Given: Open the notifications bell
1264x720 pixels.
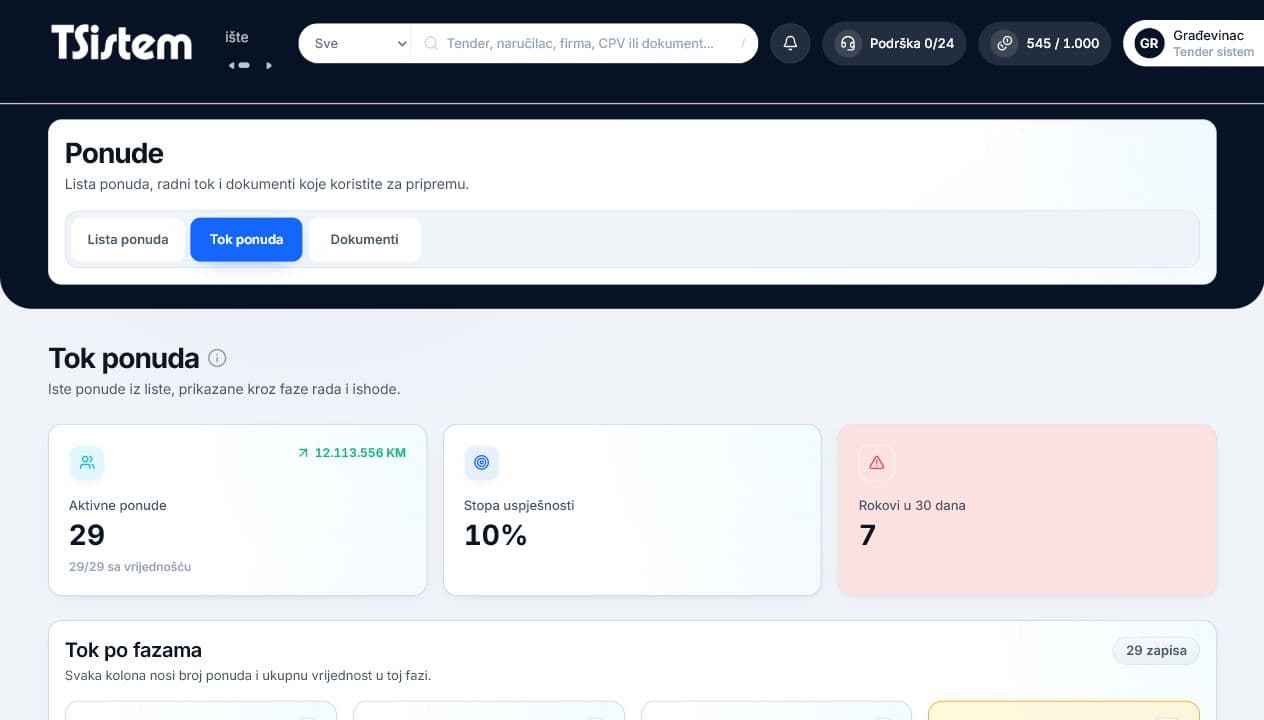Looking at the screenshot, I should tap(790, 43).
